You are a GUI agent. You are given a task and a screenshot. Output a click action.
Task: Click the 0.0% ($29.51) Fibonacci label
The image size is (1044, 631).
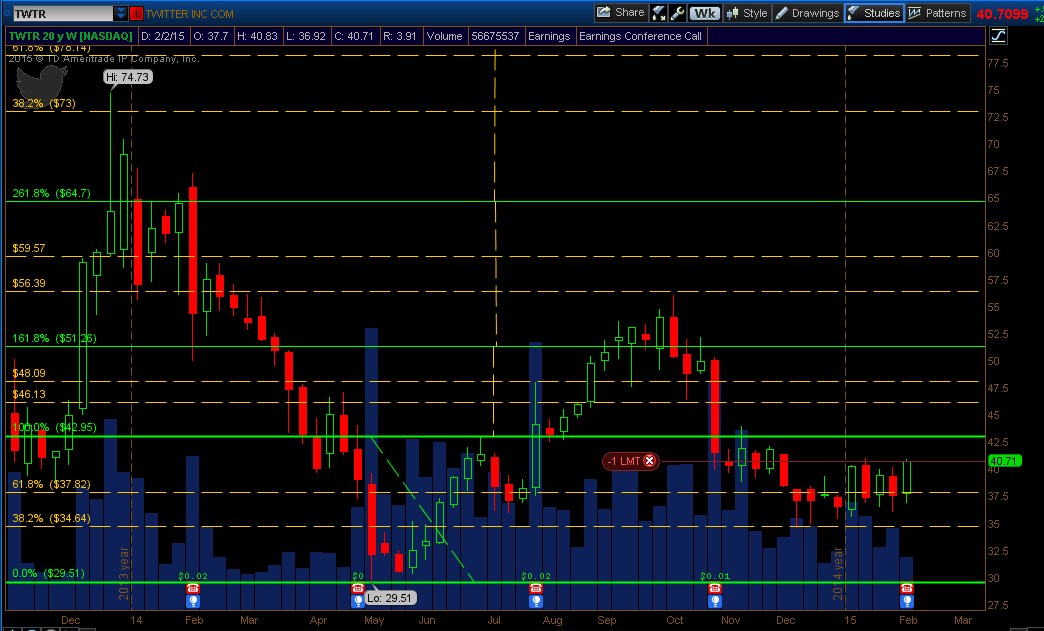click(x=49, y=573)
